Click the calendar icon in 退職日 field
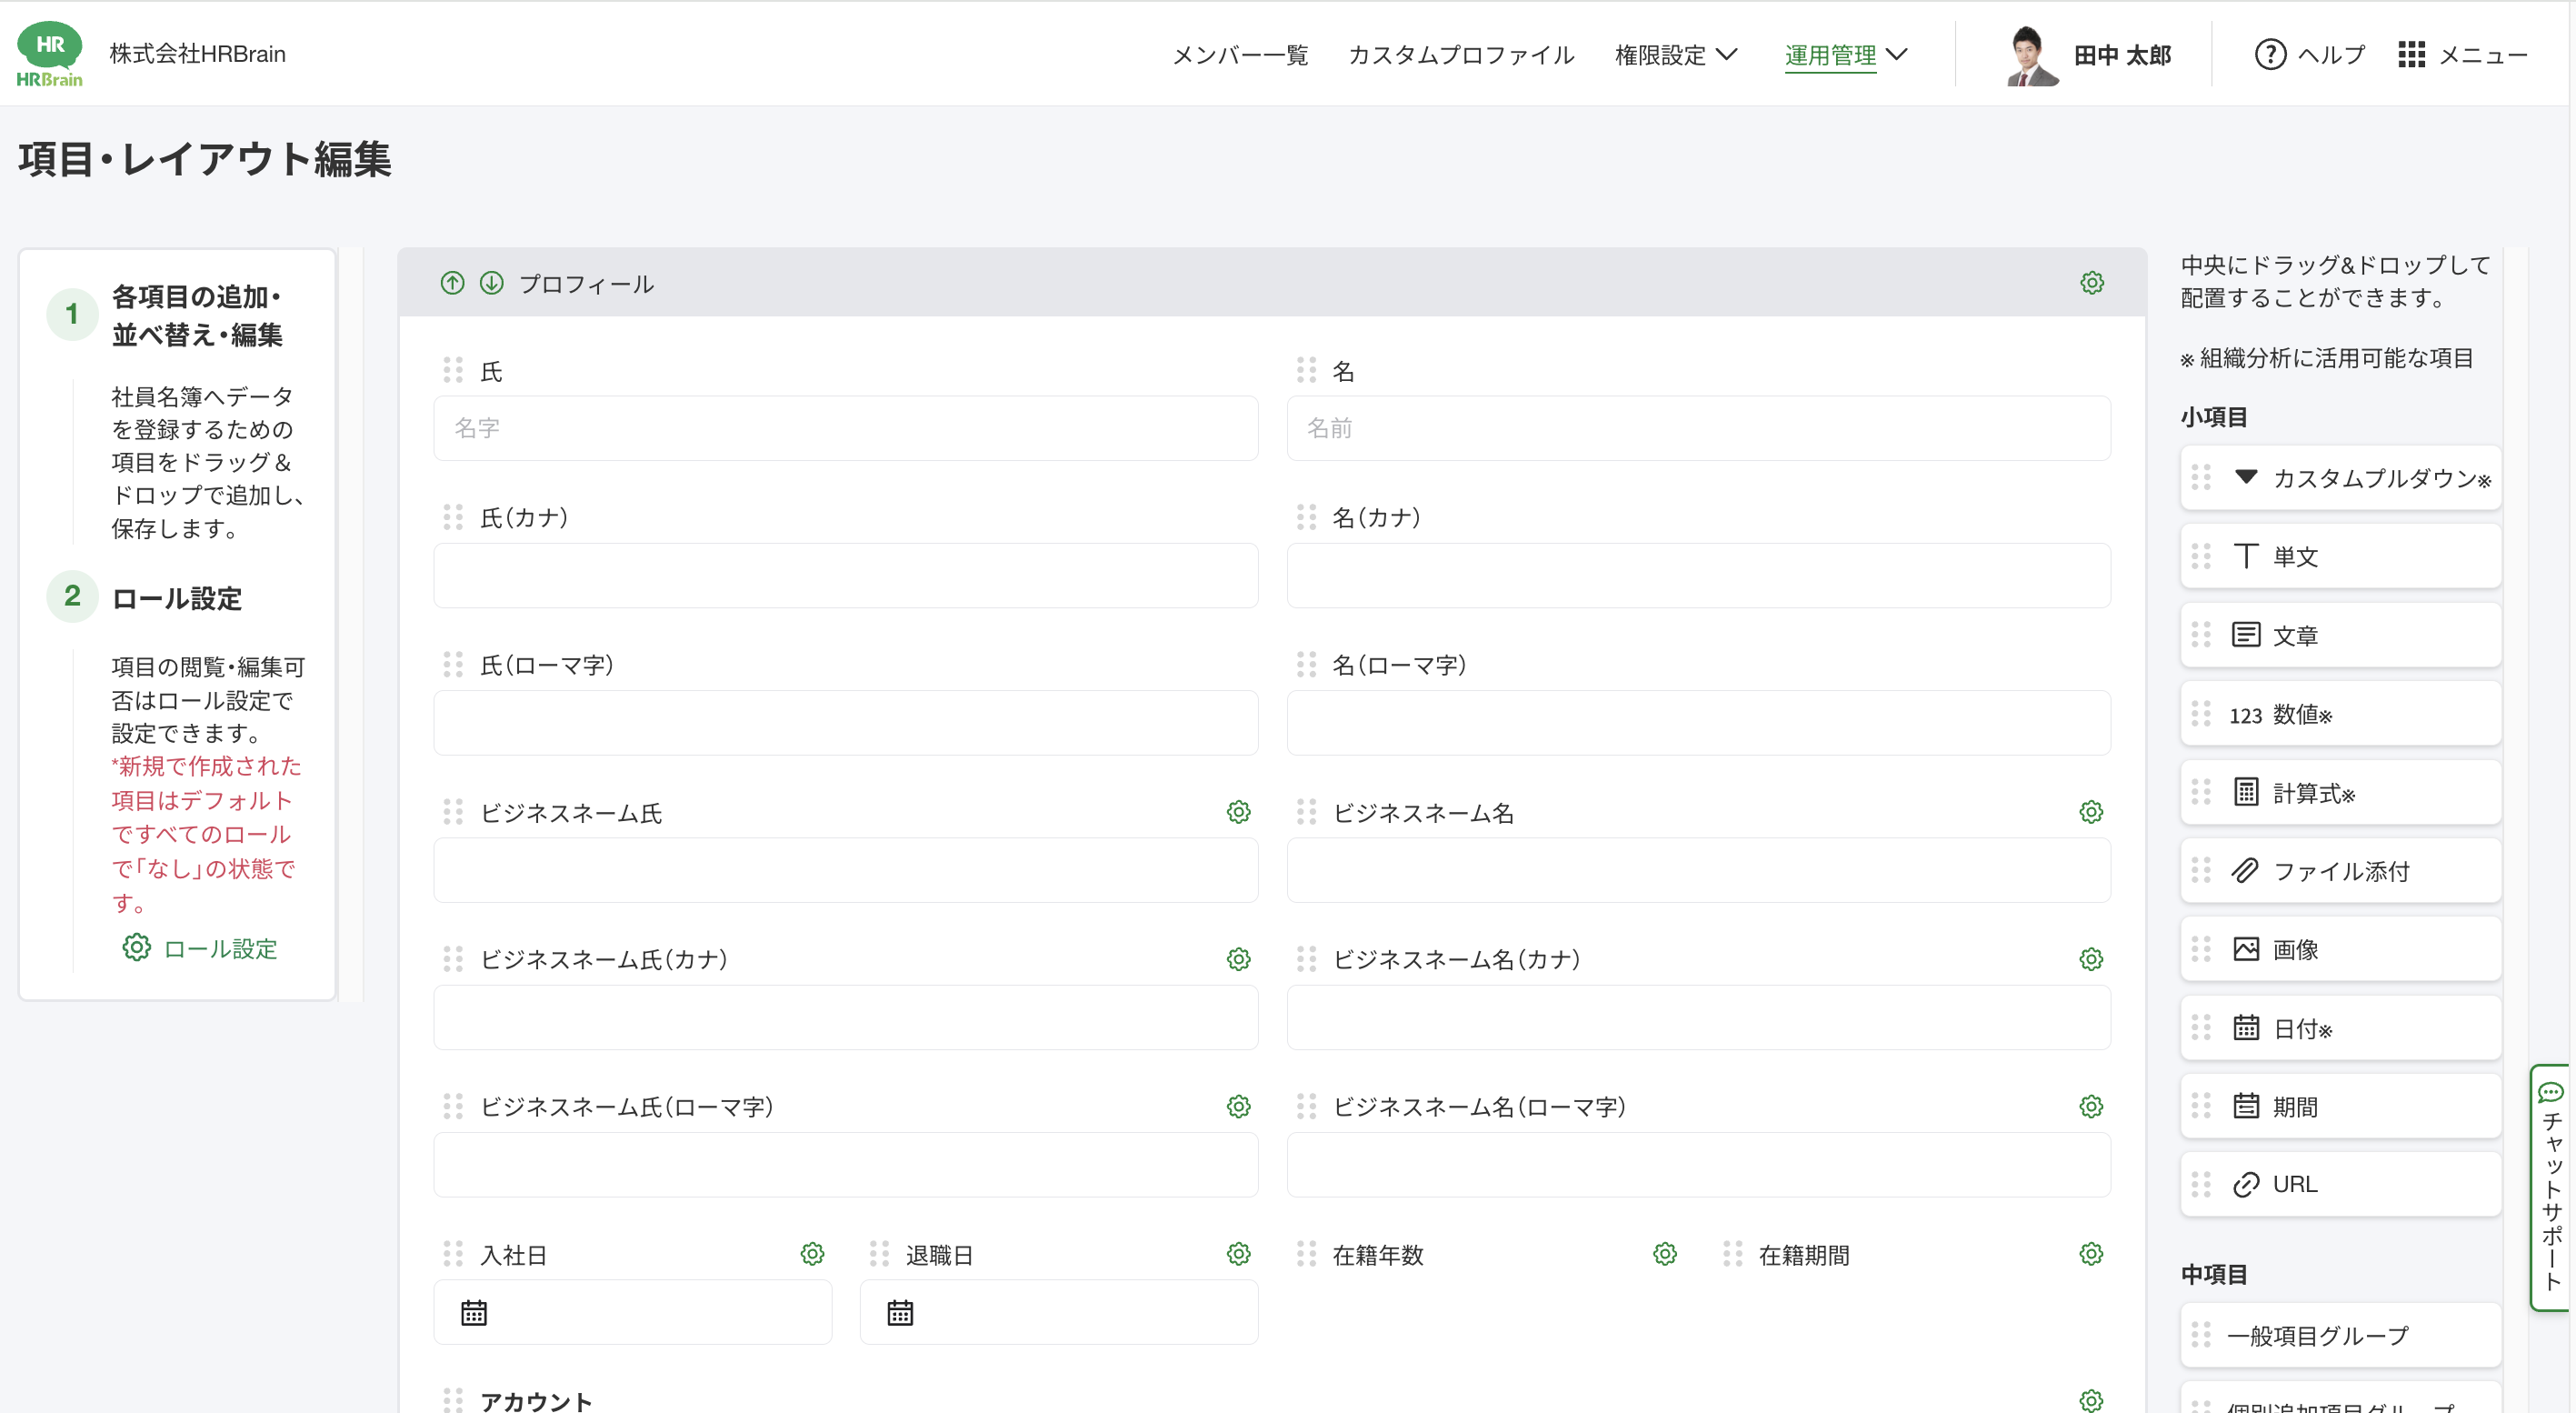This screenshot has width=2576, height=1413. pos(900,1313)
